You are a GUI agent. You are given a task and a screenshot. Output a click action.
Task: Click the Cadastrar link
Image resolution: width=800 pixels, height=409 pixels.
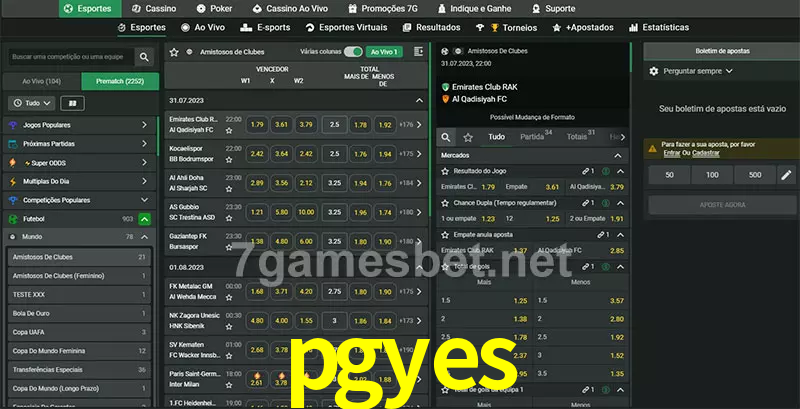(x=705, y=153)
